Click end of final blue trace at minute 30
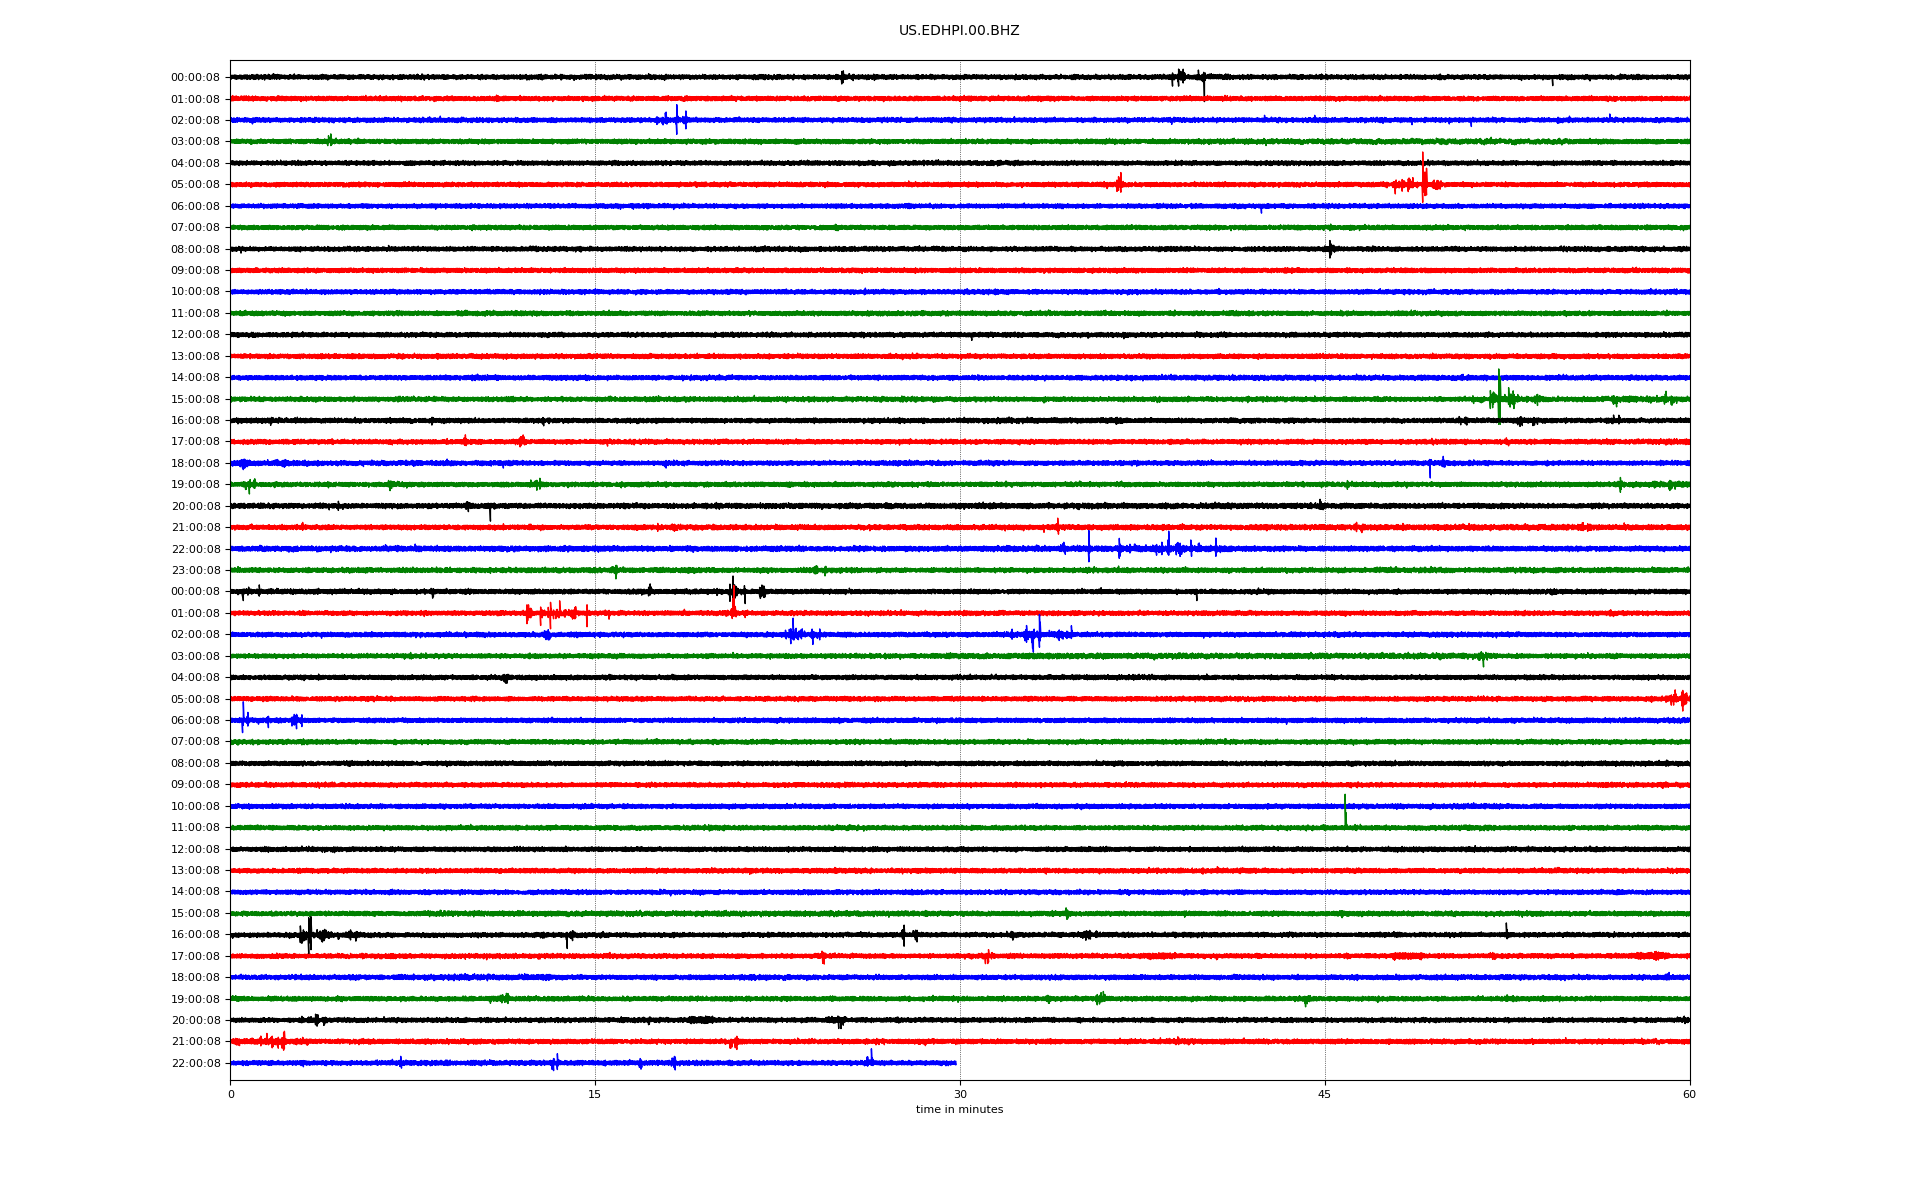Screen dimensions: 1920x1200 tap(955, 1063)
